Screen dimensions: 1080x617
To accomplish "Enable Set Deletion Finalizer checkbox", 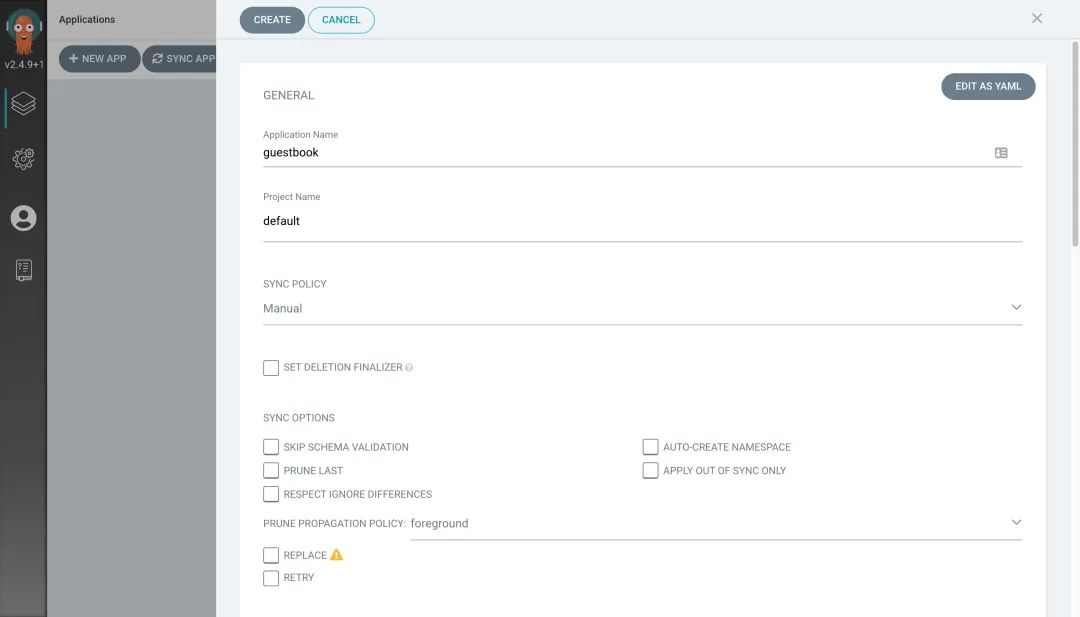I will click(271, 368).
